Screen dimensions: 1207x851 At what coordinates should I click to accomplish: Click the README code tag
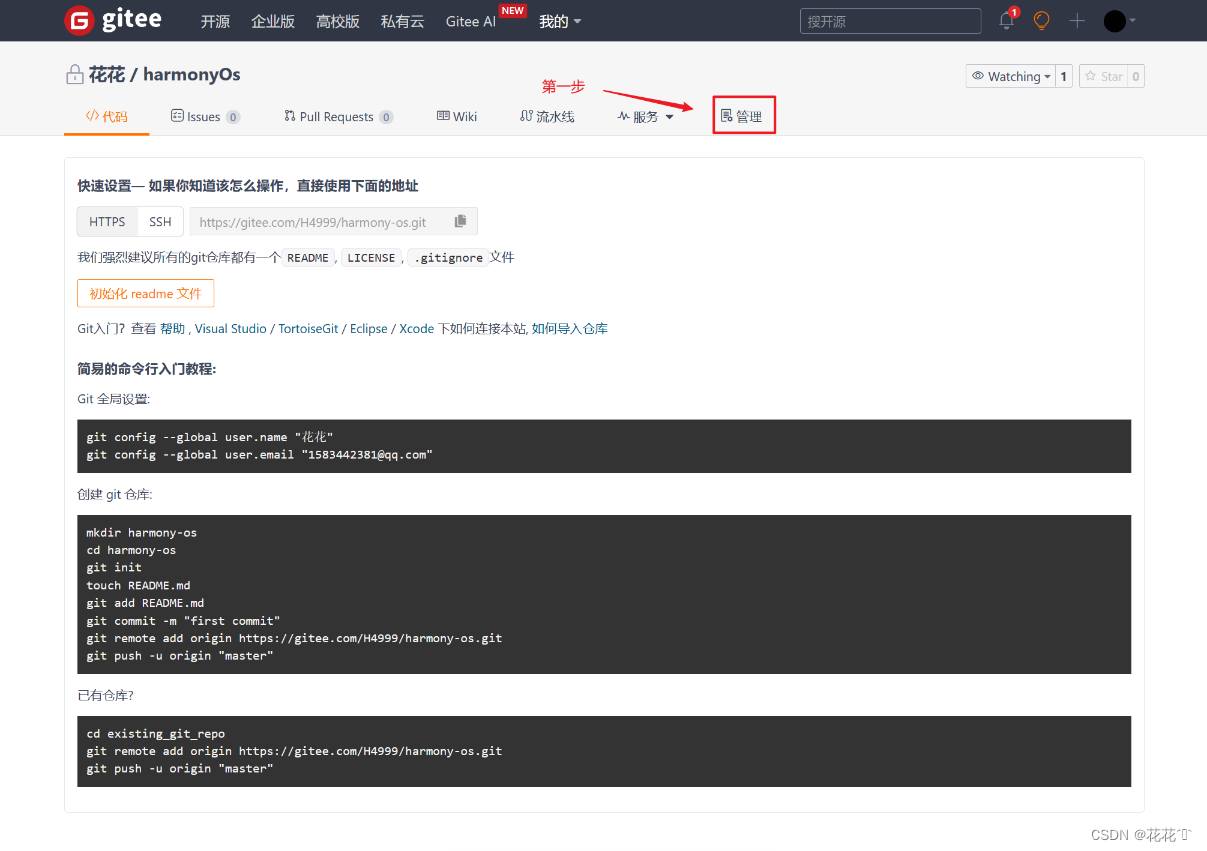(308, 257)
